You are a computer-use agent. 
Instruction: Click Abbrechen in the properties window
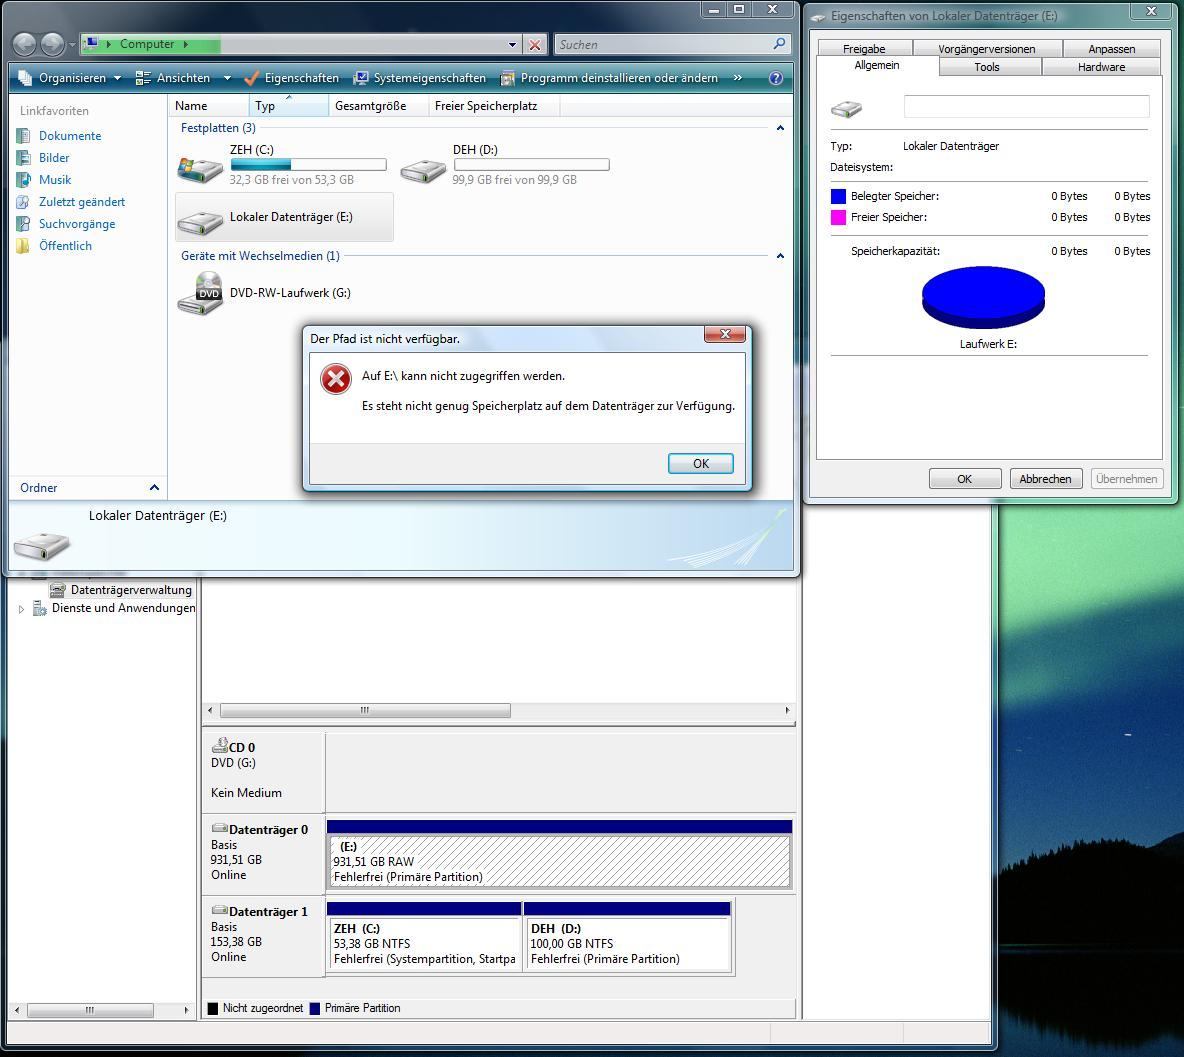[x=1045, y=479]
